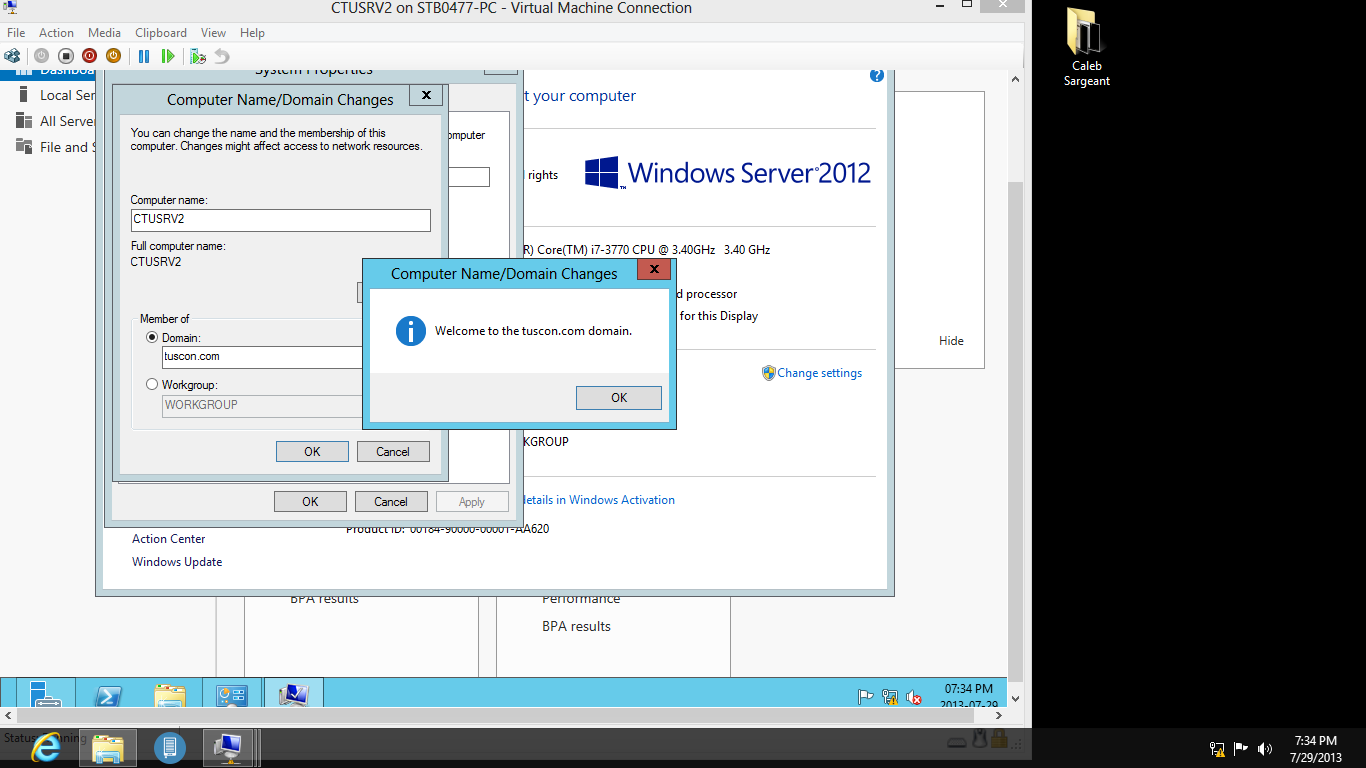
Task: Click the blue information icon in dialog
Action: (410, 331)
